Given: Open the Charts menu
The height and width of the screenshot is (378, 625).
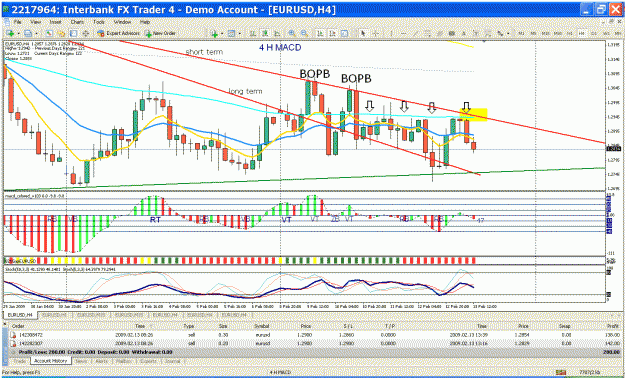Looking at the screenshot, I should [x=77, y=22].
